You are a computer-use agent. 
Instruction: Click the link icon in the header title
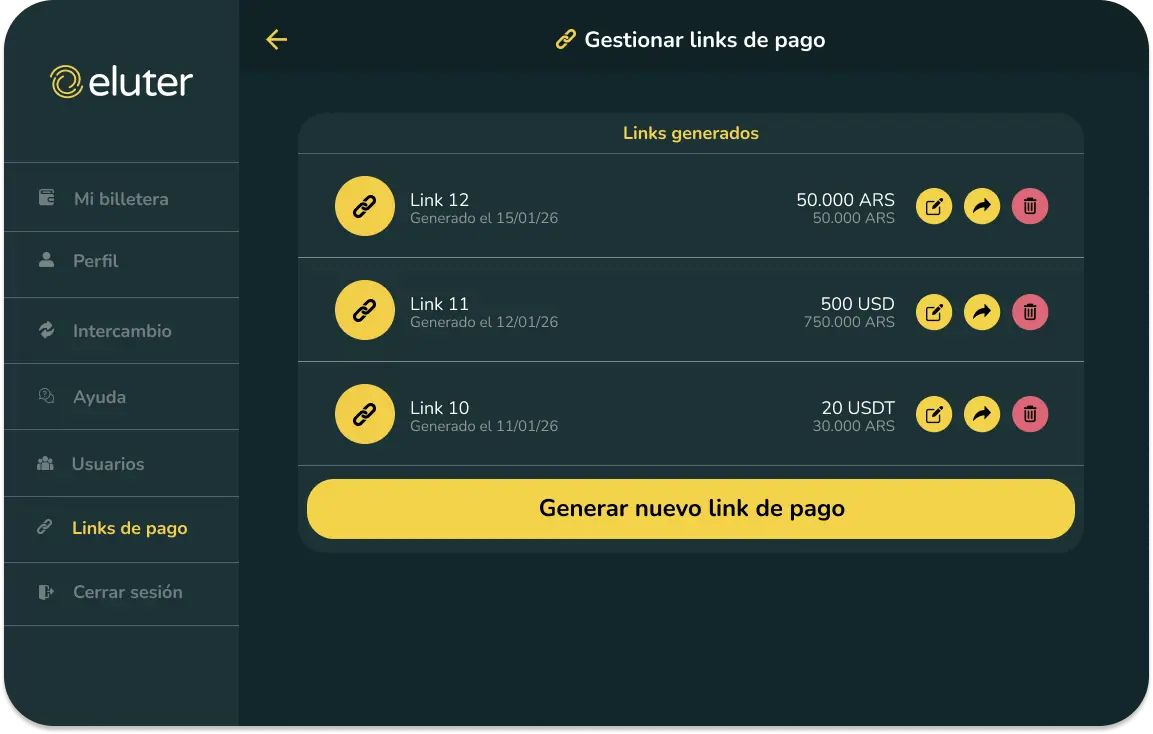tap(566, 40)
